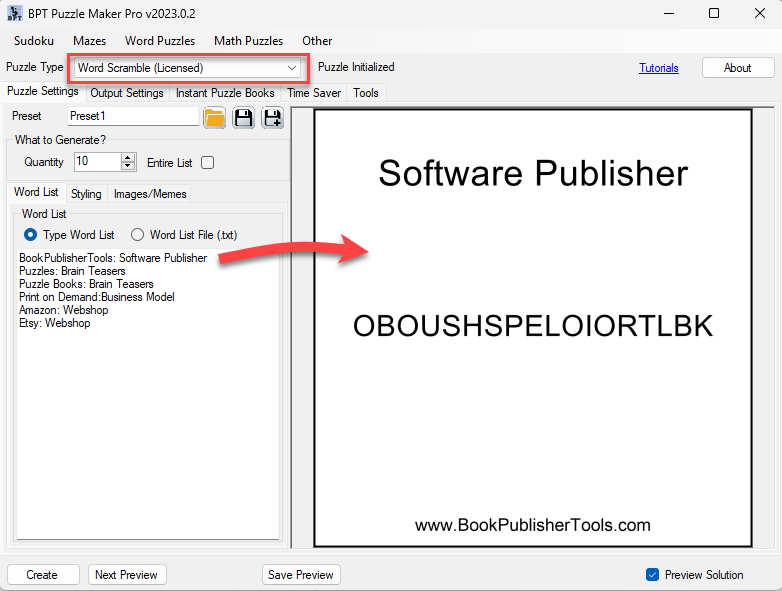782x591 pixels.
Task: Increase Quantity with the up stepper arrow
Action: click(x=128, y=157)
